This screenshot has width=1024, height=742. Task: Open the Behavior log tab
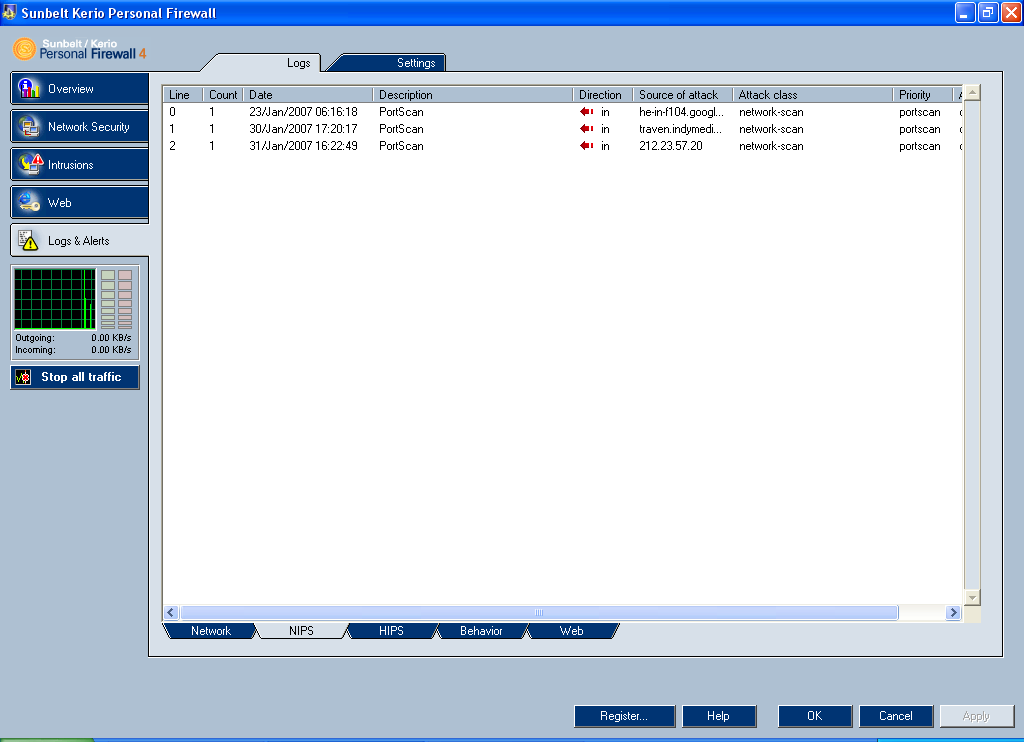click(x=480, y=631)
